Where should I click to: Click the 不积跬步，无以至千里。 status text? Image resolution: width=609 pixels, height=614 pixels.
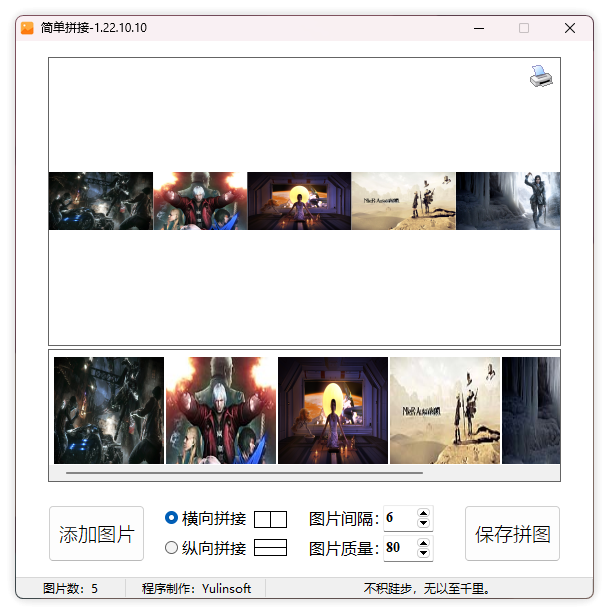(x=427, y=589)
